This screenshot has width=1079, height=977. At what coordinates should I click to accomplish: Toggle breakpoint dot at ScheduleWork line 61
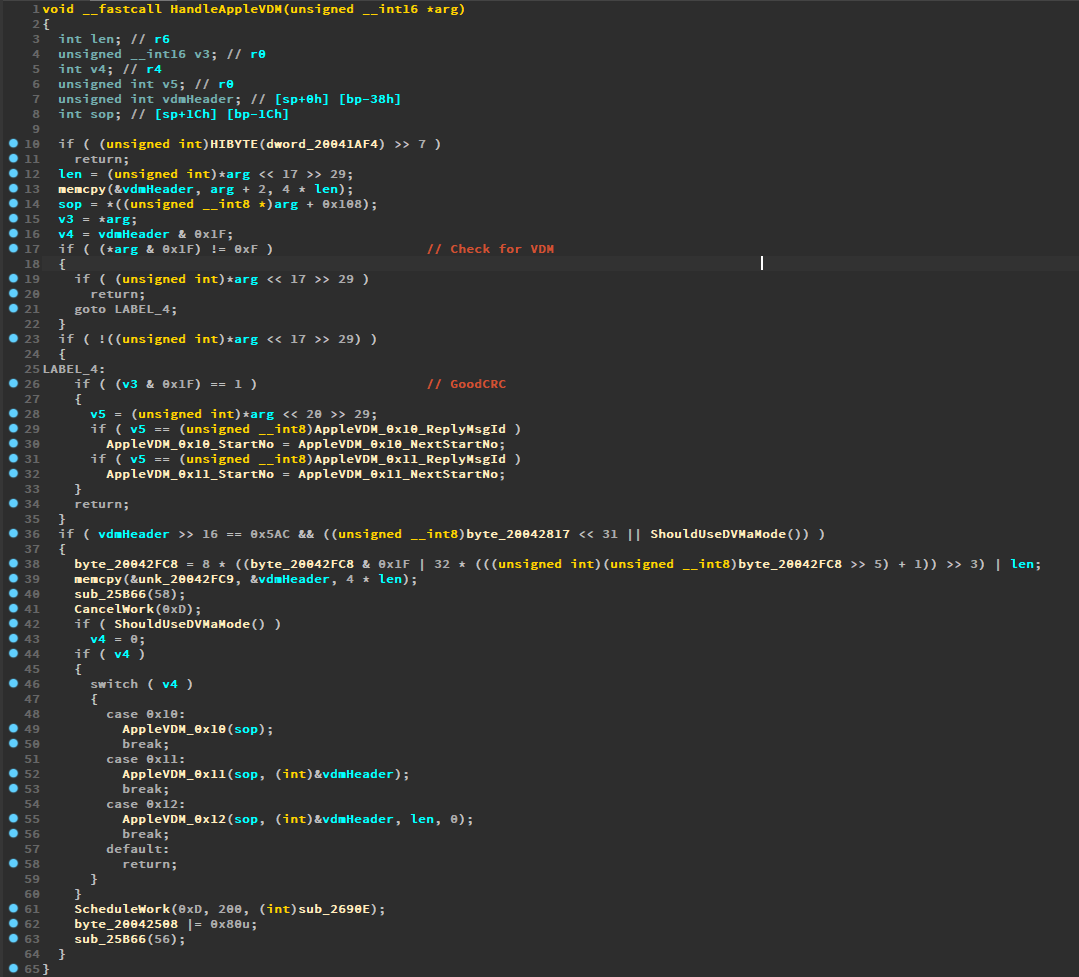pos(13,908)
